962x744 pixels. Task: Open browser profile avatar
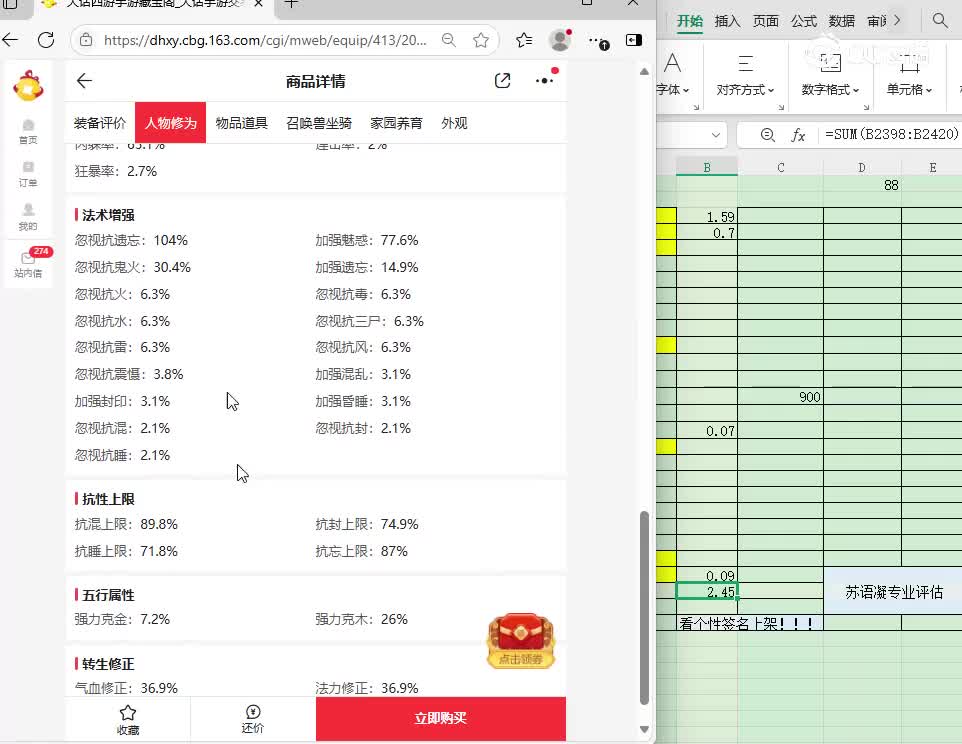560,40
